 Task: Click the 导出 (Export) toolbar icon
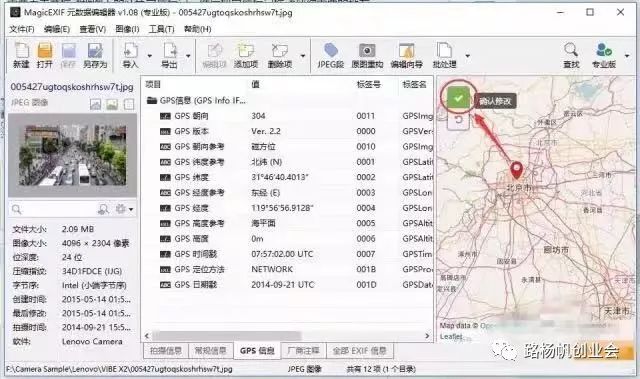(x=169, y=55)
